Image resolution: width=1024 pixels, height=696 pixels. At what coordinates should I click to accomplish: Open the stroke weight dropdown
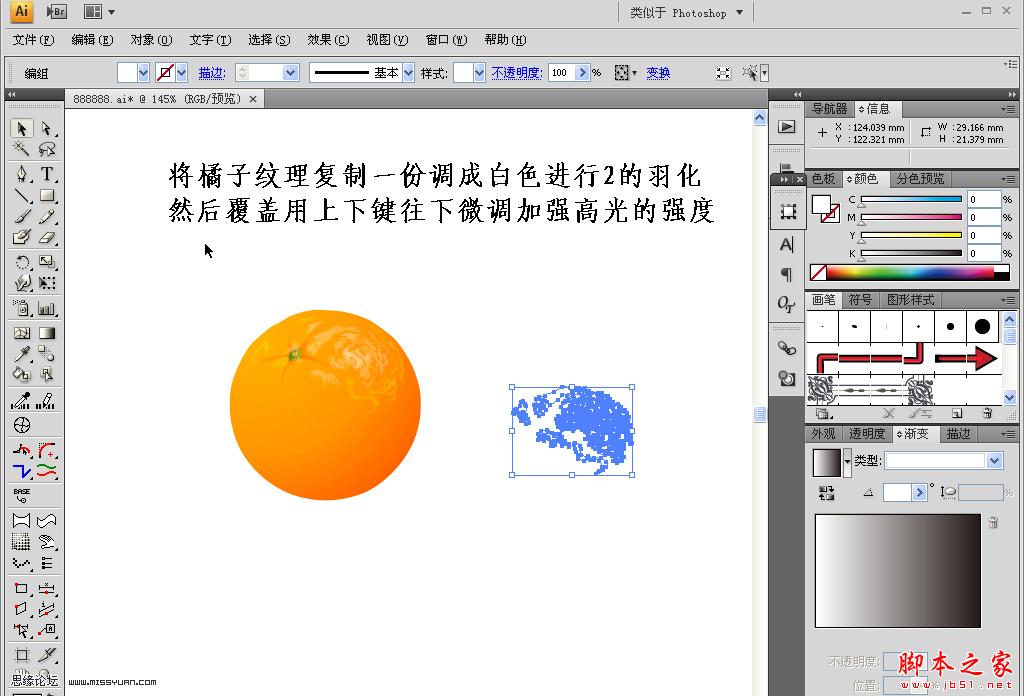(291, 72)
